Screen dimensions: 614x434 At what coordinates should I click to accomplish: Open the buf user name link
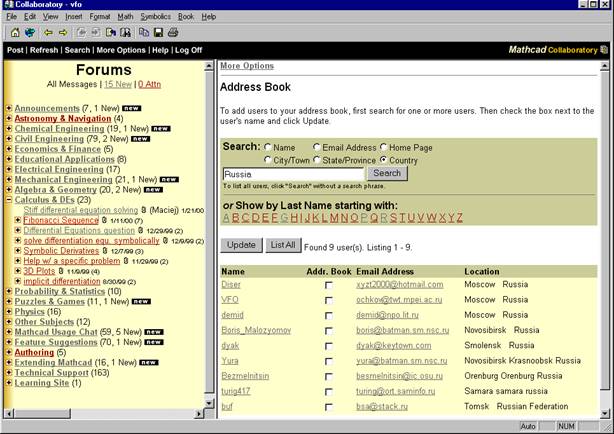(227, 407)
